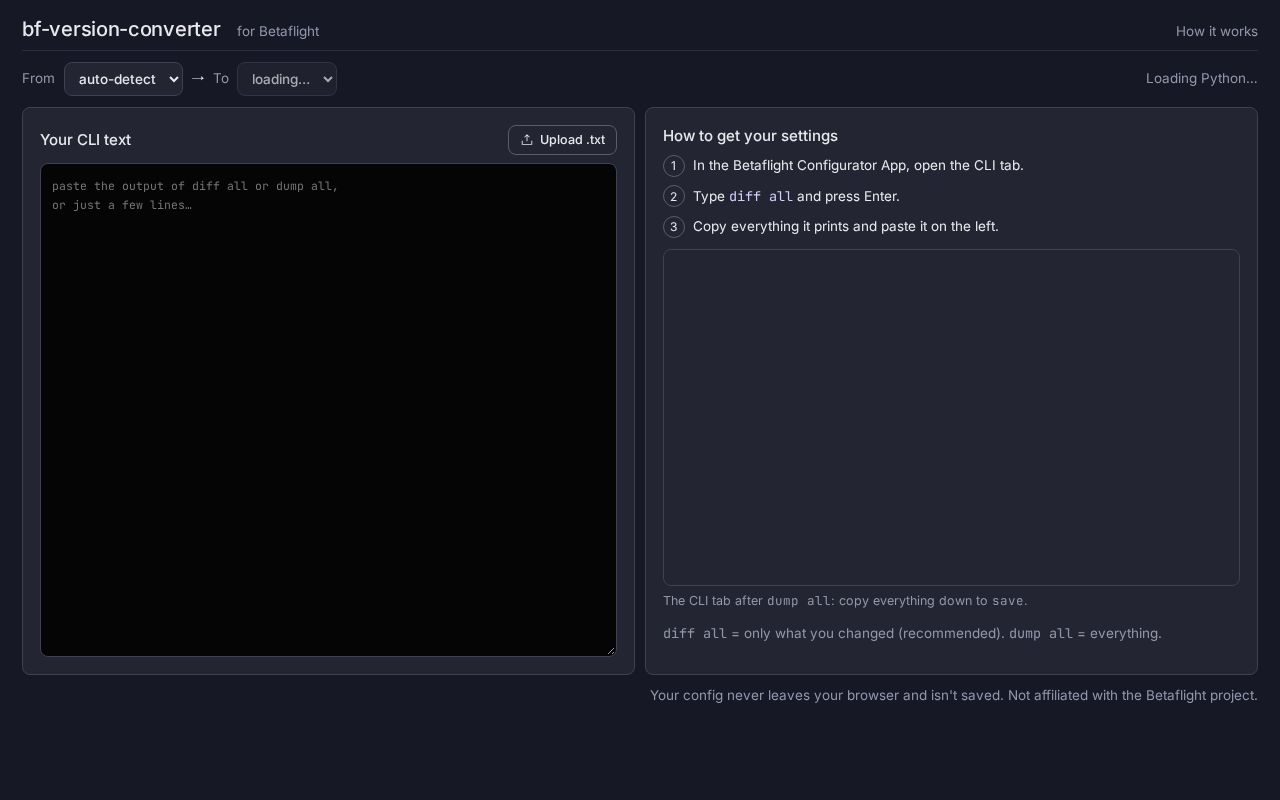Open the How it works link
This screenshot has width=1280, height=800.
coord(1217,31)
